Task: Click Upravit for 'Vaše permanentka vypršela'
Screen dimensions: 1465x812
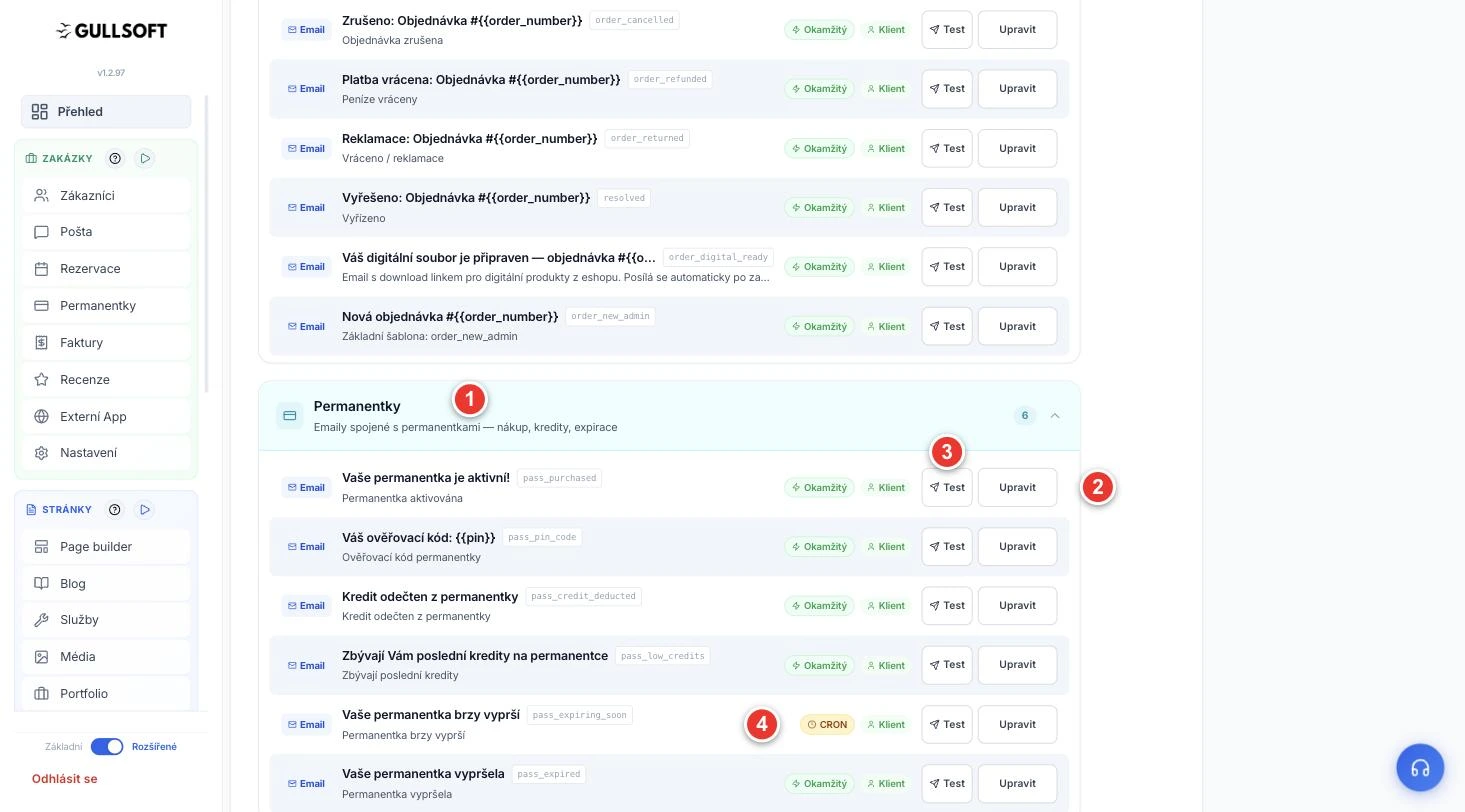Action: [x=1017, y=784]
